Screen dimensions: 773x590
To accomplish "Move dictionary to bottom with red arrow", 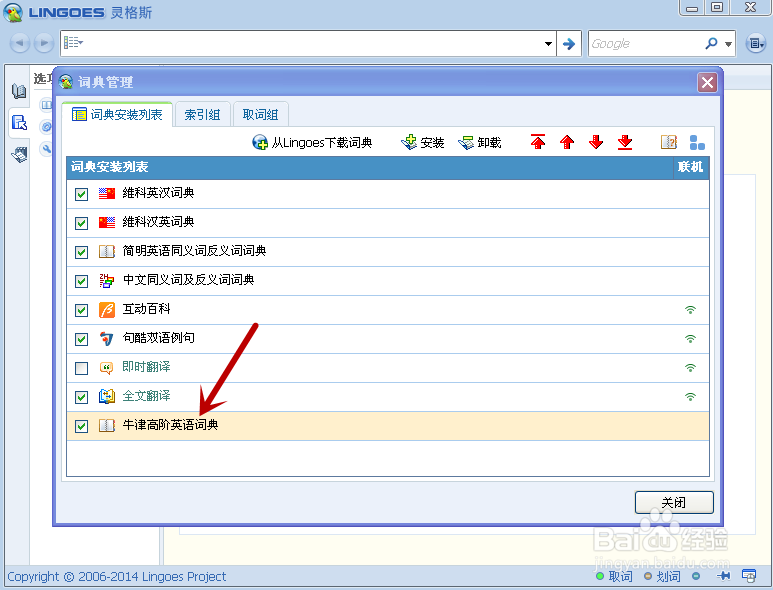I will point(625,142).
